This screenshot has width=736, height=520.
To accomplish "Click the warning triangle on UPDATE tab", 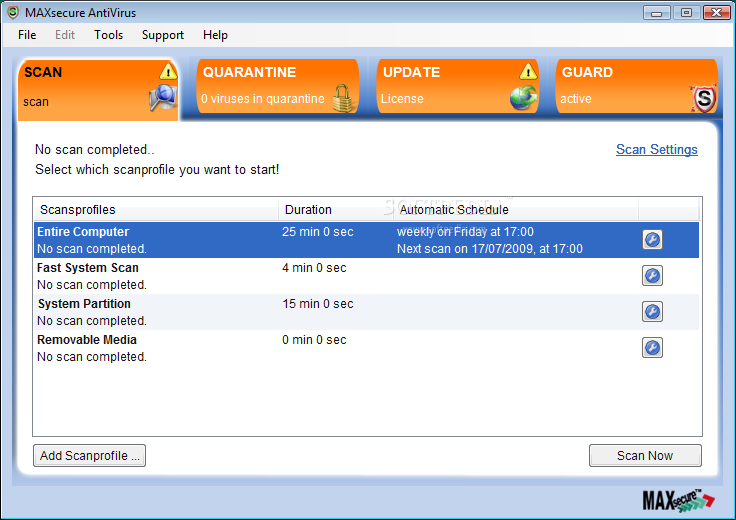I will pos(528,71).
